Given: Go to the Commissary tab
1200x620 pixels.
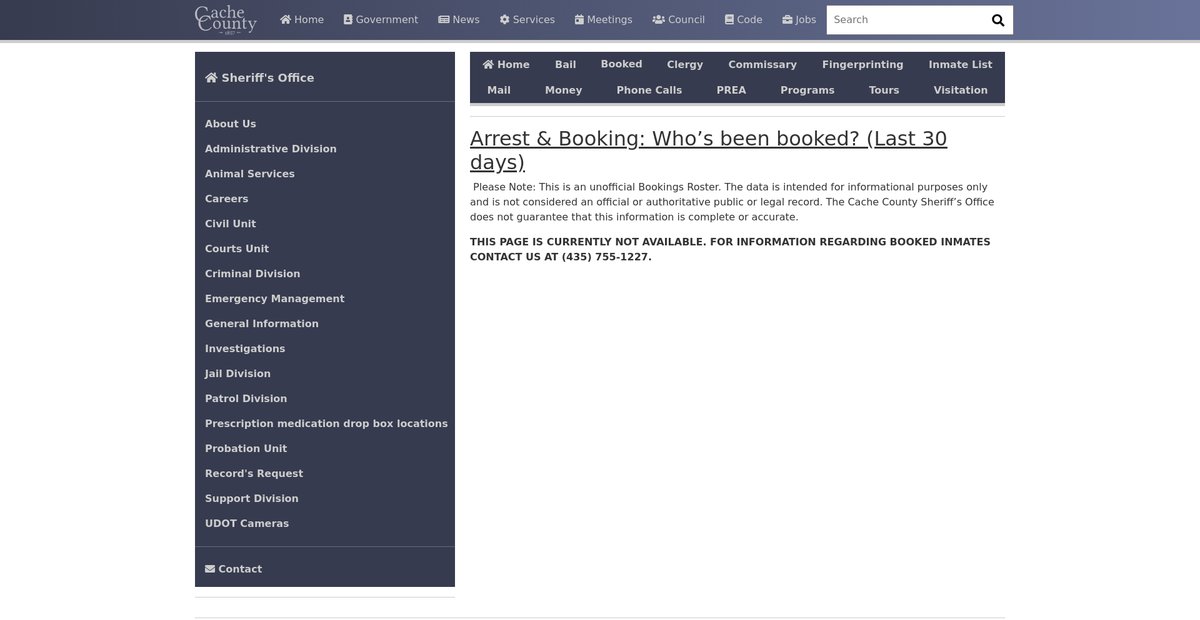Looking at the screenshot, I should [762, 65].
